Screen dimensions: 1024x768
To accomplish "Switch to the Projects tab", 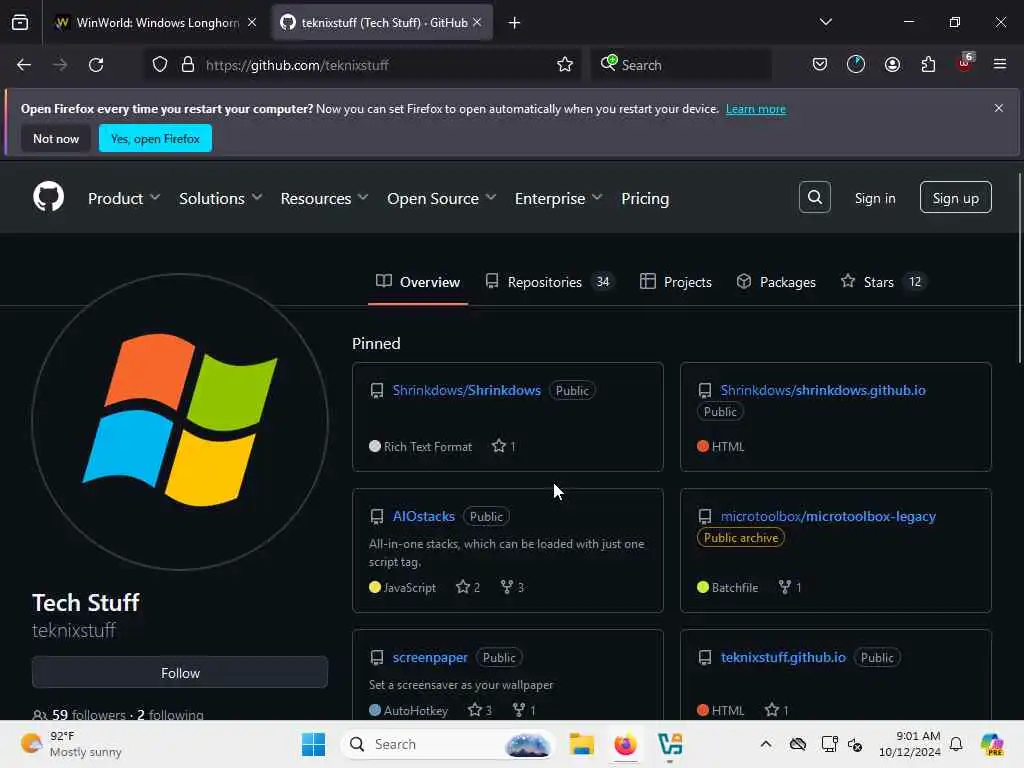I will click(675, 281).
